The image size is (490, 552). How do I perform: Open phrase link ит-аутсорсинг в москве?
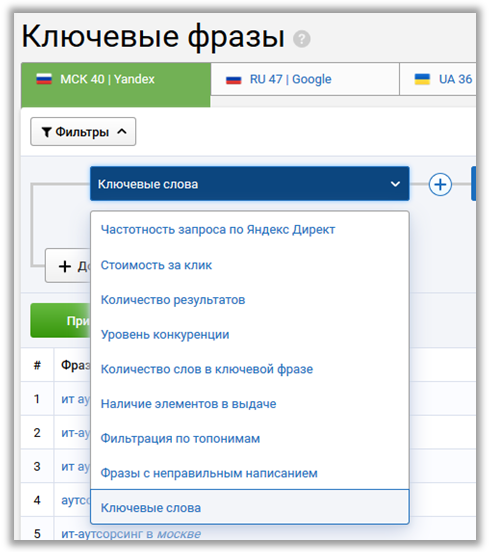[131, 534]
